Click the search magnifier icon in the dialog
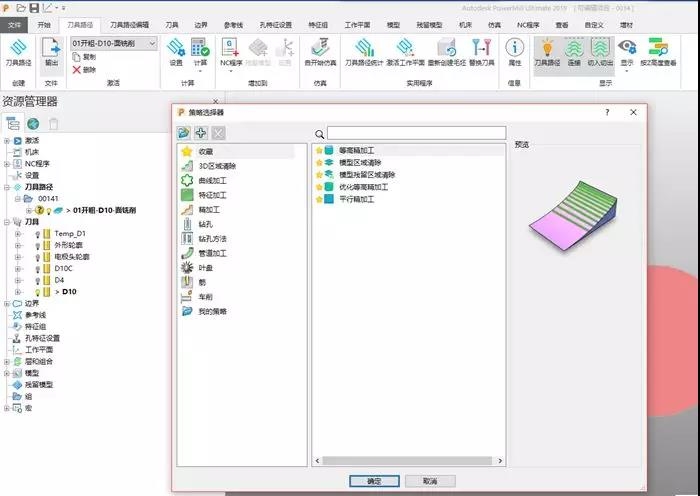The width and height of the screenshot is (700, 496). click(x=320, y=134)
